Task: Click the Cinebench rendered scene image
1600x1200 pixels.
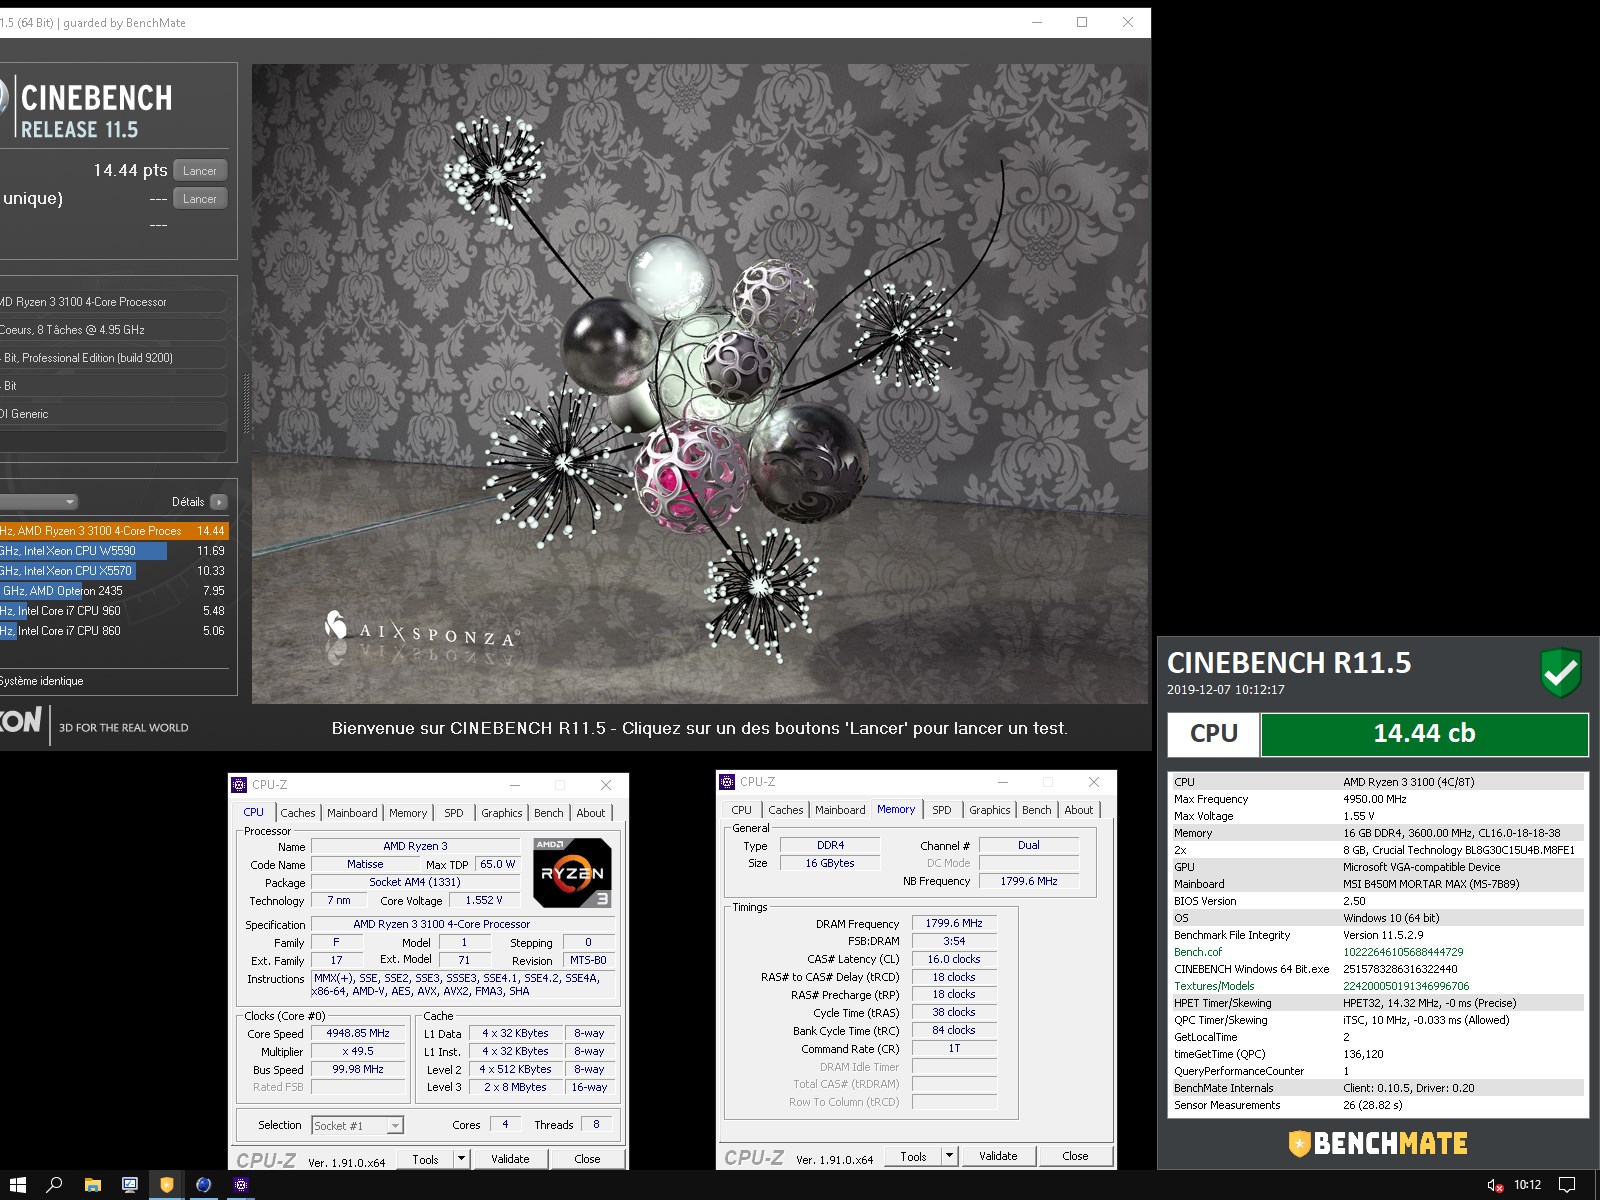Action: 700,384
